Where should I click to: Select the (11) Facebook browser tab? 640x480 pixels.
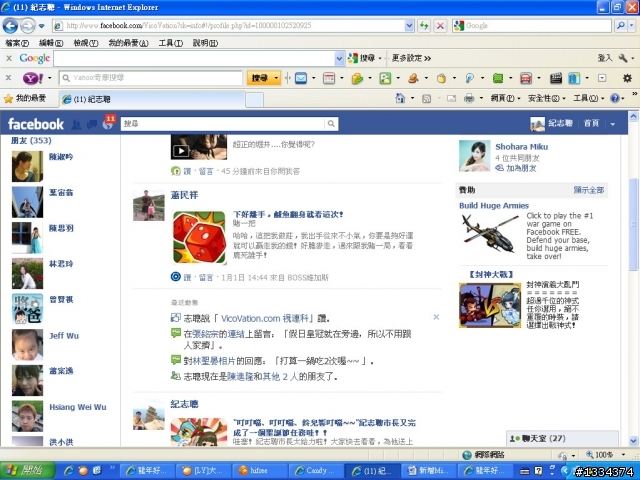(x=151, y=99)
